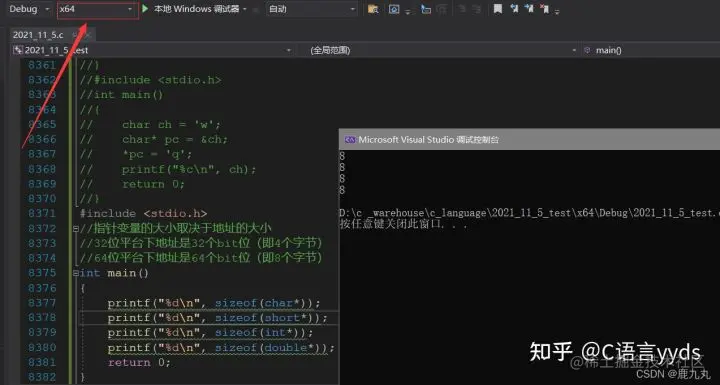Click the console window title icon
Image resolution: width=720 pixels, height=385 pixels.
point(350,140)
